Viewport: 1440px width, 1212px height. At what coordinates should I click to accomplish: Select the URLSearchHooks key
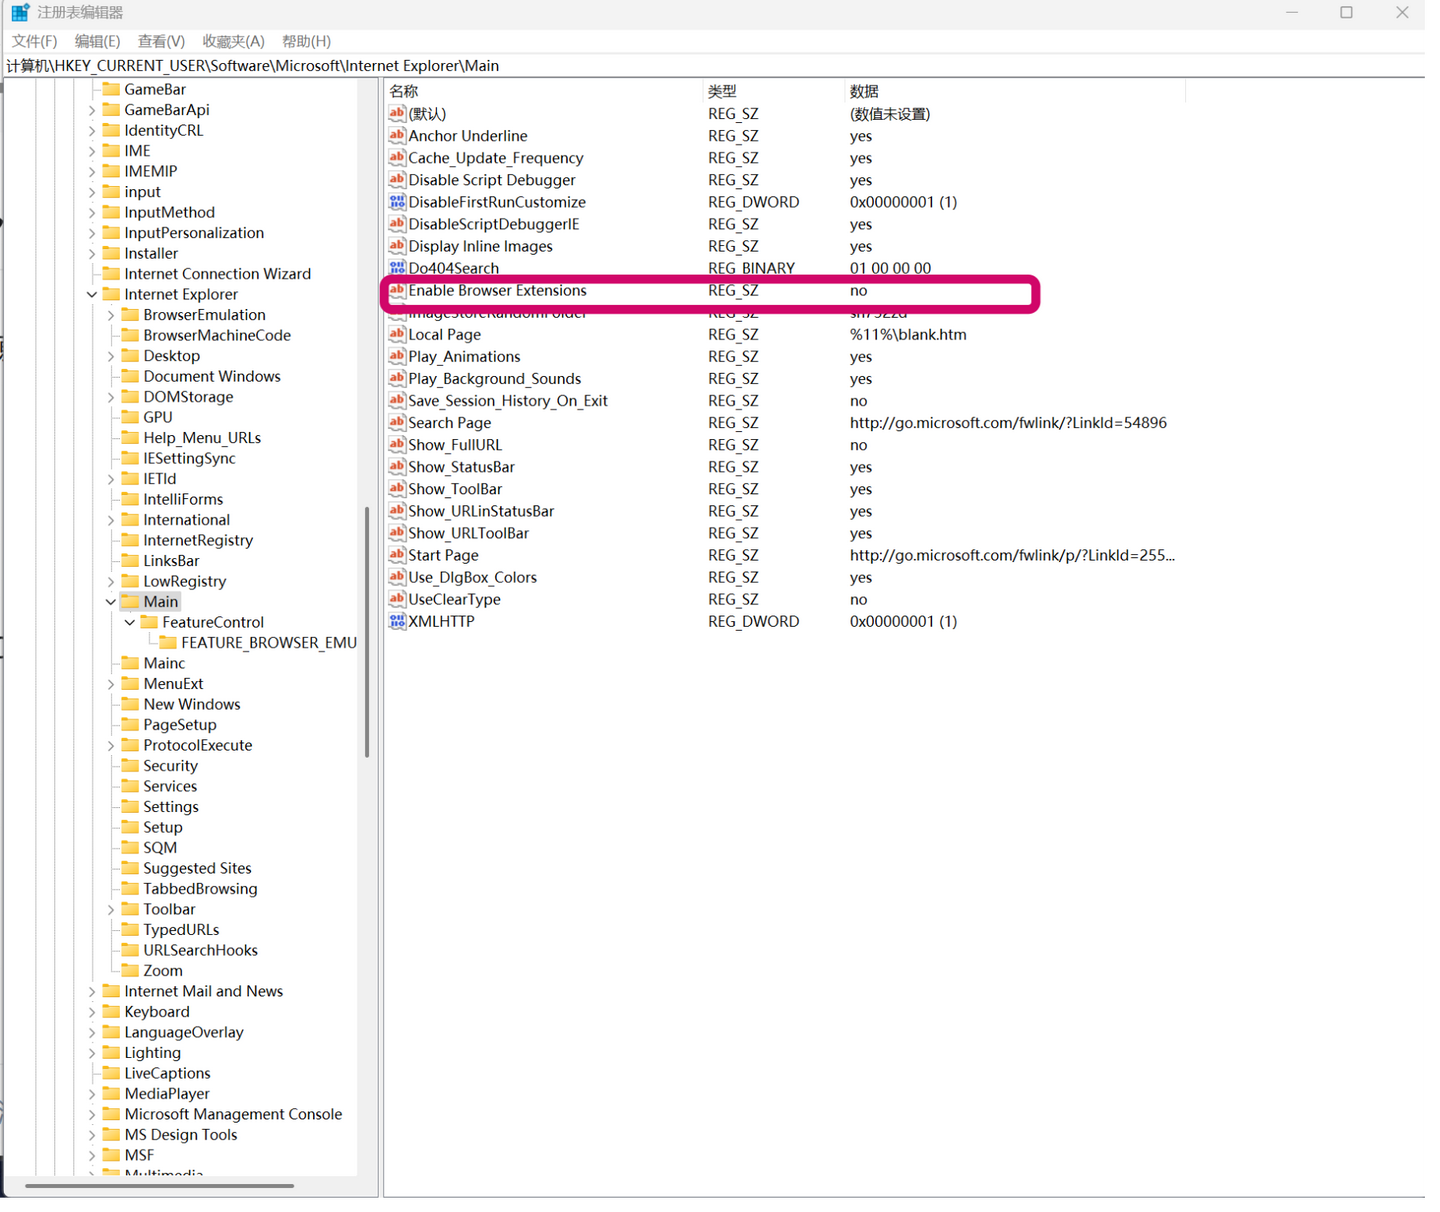200,950
